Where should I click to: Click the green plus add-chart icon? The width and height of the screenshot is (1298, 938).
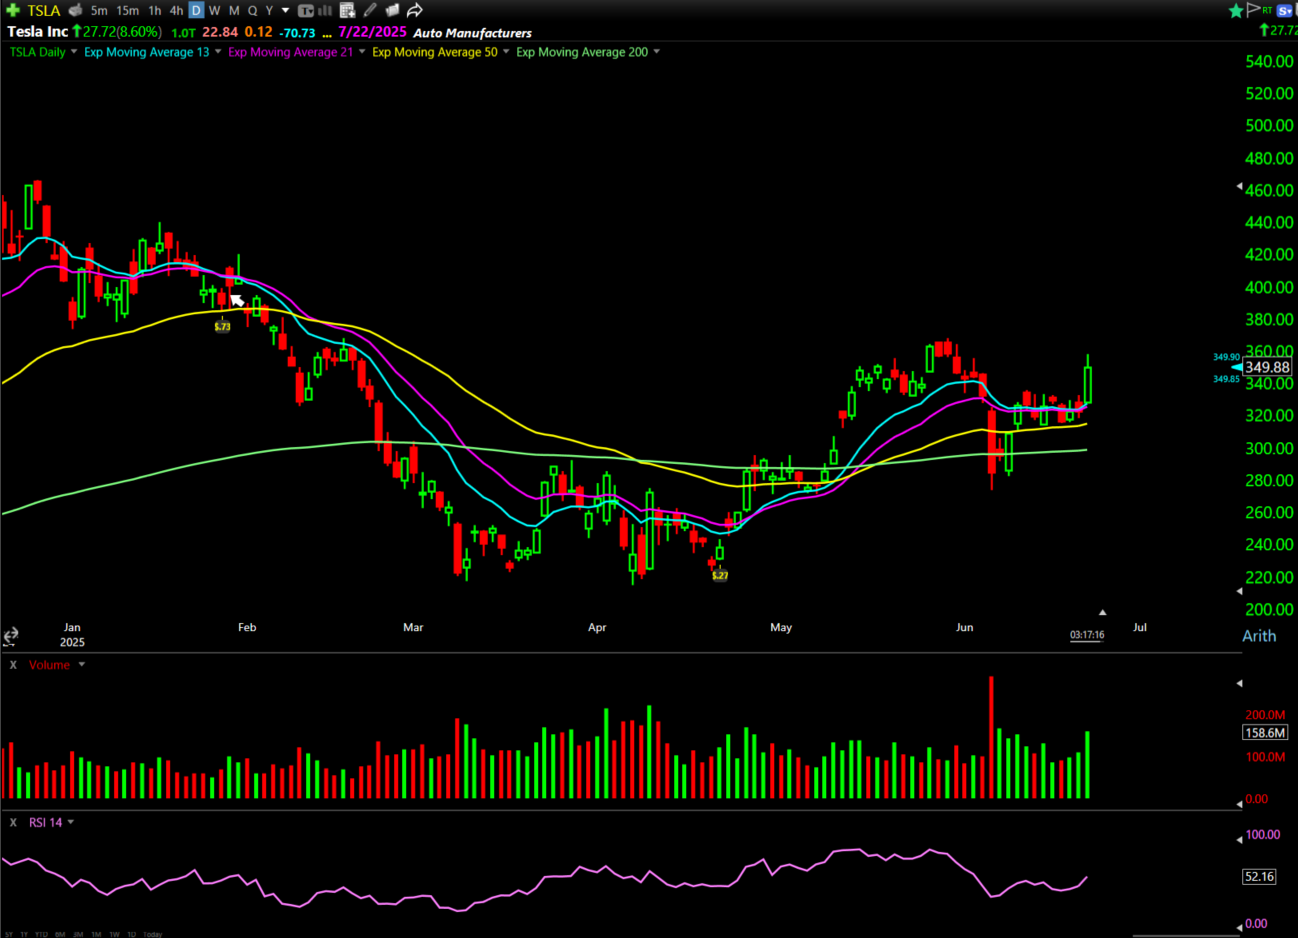coord(13,10)
